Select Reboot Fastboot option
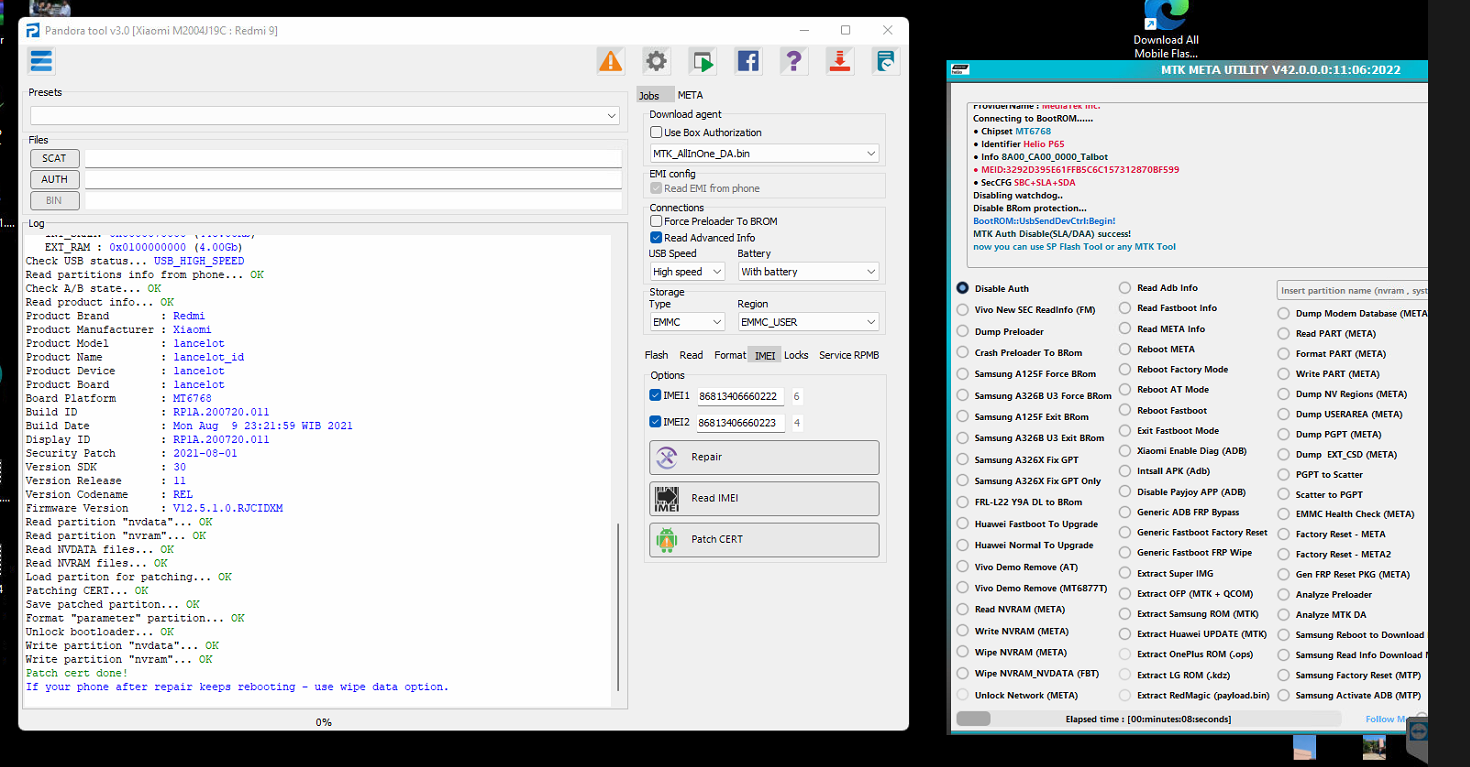The height and width of the screenshot is (767, 1470). pos(1125,410)
